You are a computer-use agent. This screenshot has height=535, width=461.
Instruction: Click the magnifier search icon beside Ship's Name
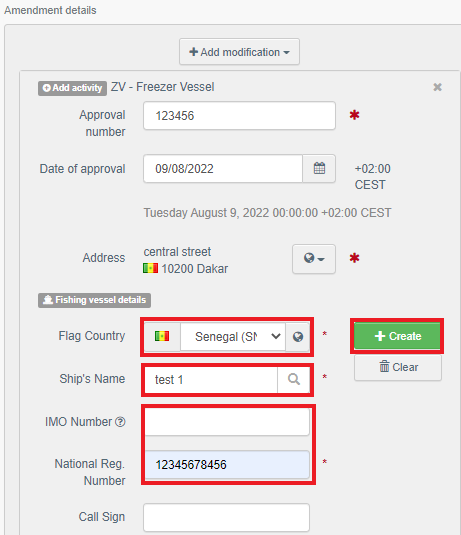pyautogui.click(x=294, y=379)
